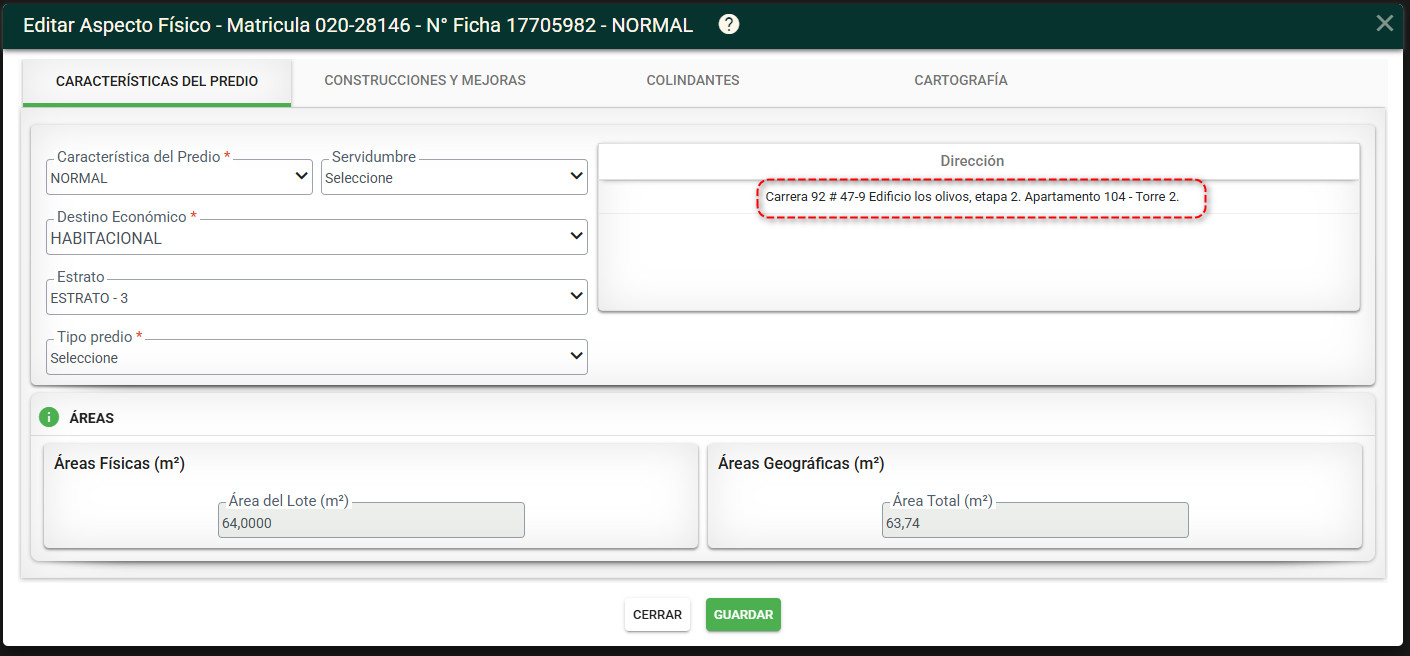The height and width of the screenshot is (656, 1410).
Task: Click the Áreas Físicas (m²) heading
Action: click(119, 463)
